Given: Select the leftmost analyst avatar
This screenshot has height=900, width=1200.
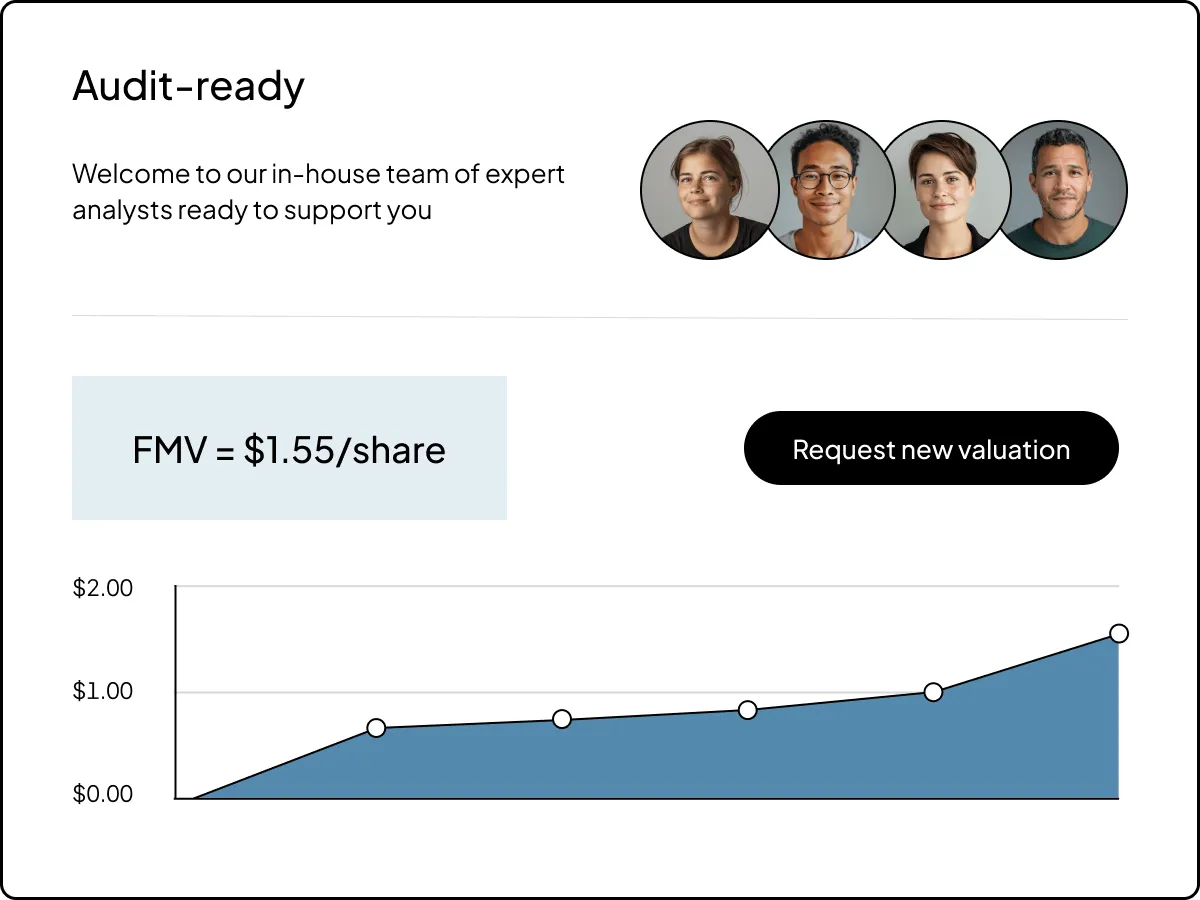Looking at the screenshot, I should (x=705, y=190).
